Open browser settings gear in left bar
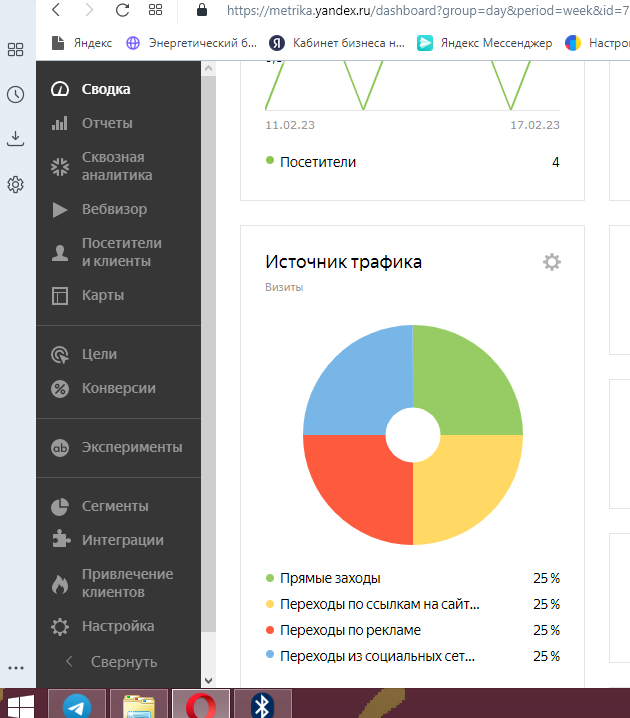The width and height of the screenshot is (630, 718). tap(16, 184)
